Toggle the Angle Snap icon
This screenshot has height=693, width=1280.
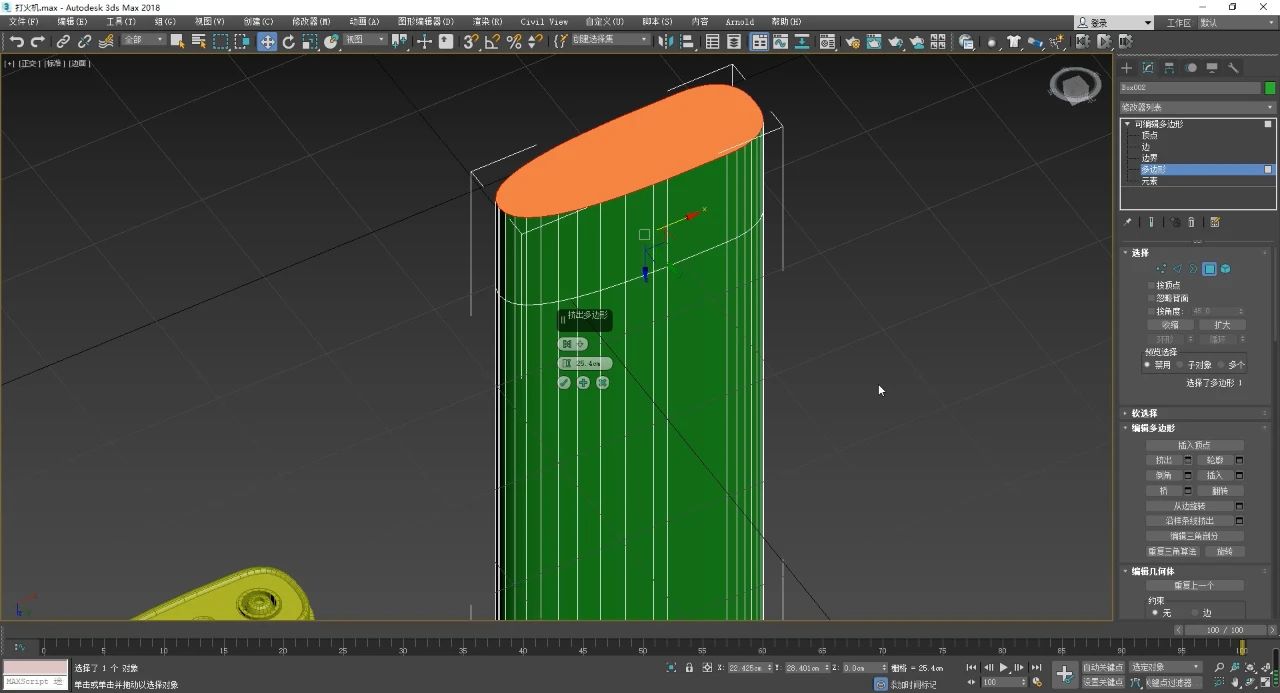tap(492, 41)
